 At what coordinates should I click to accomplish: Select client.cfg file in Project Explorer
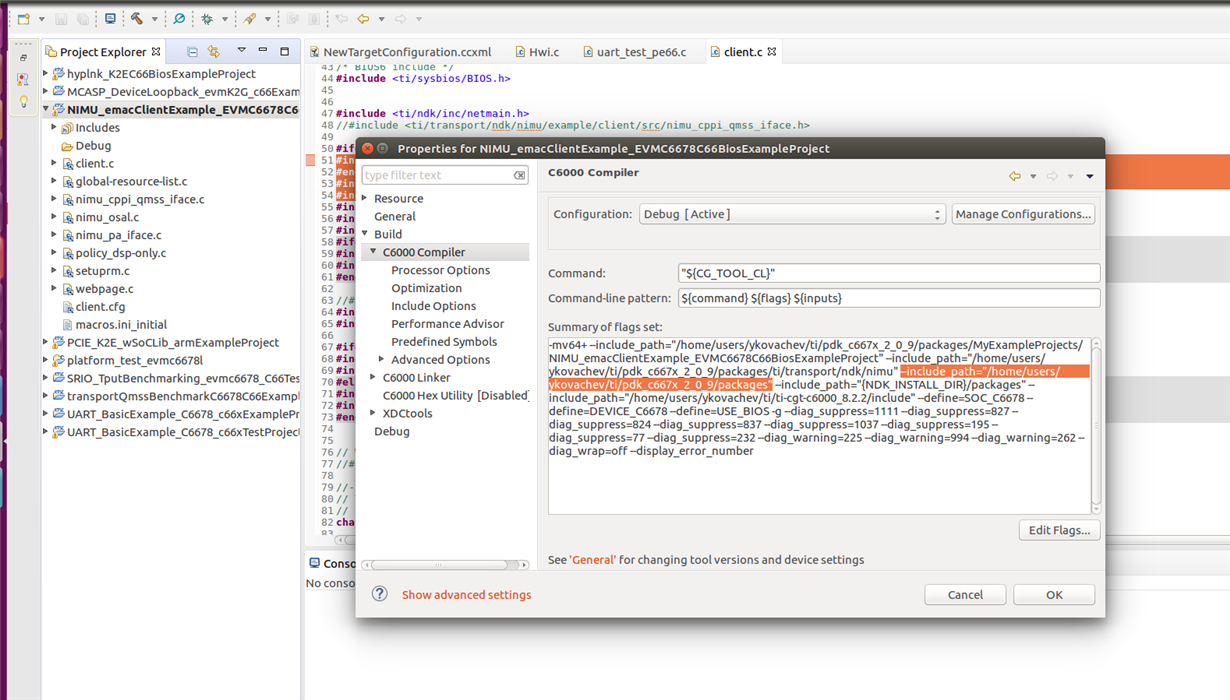click(x=100, y=307)
